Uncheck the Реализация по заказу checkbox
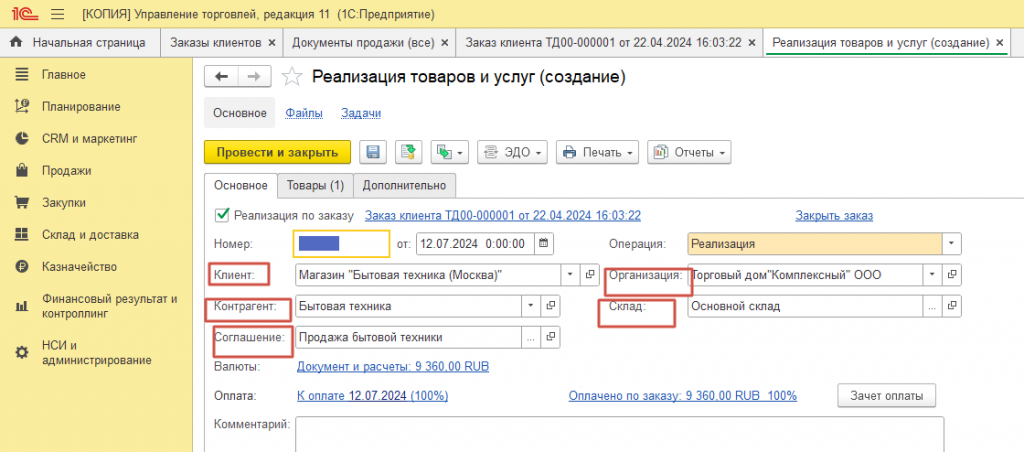 click(x=221, y=214)
